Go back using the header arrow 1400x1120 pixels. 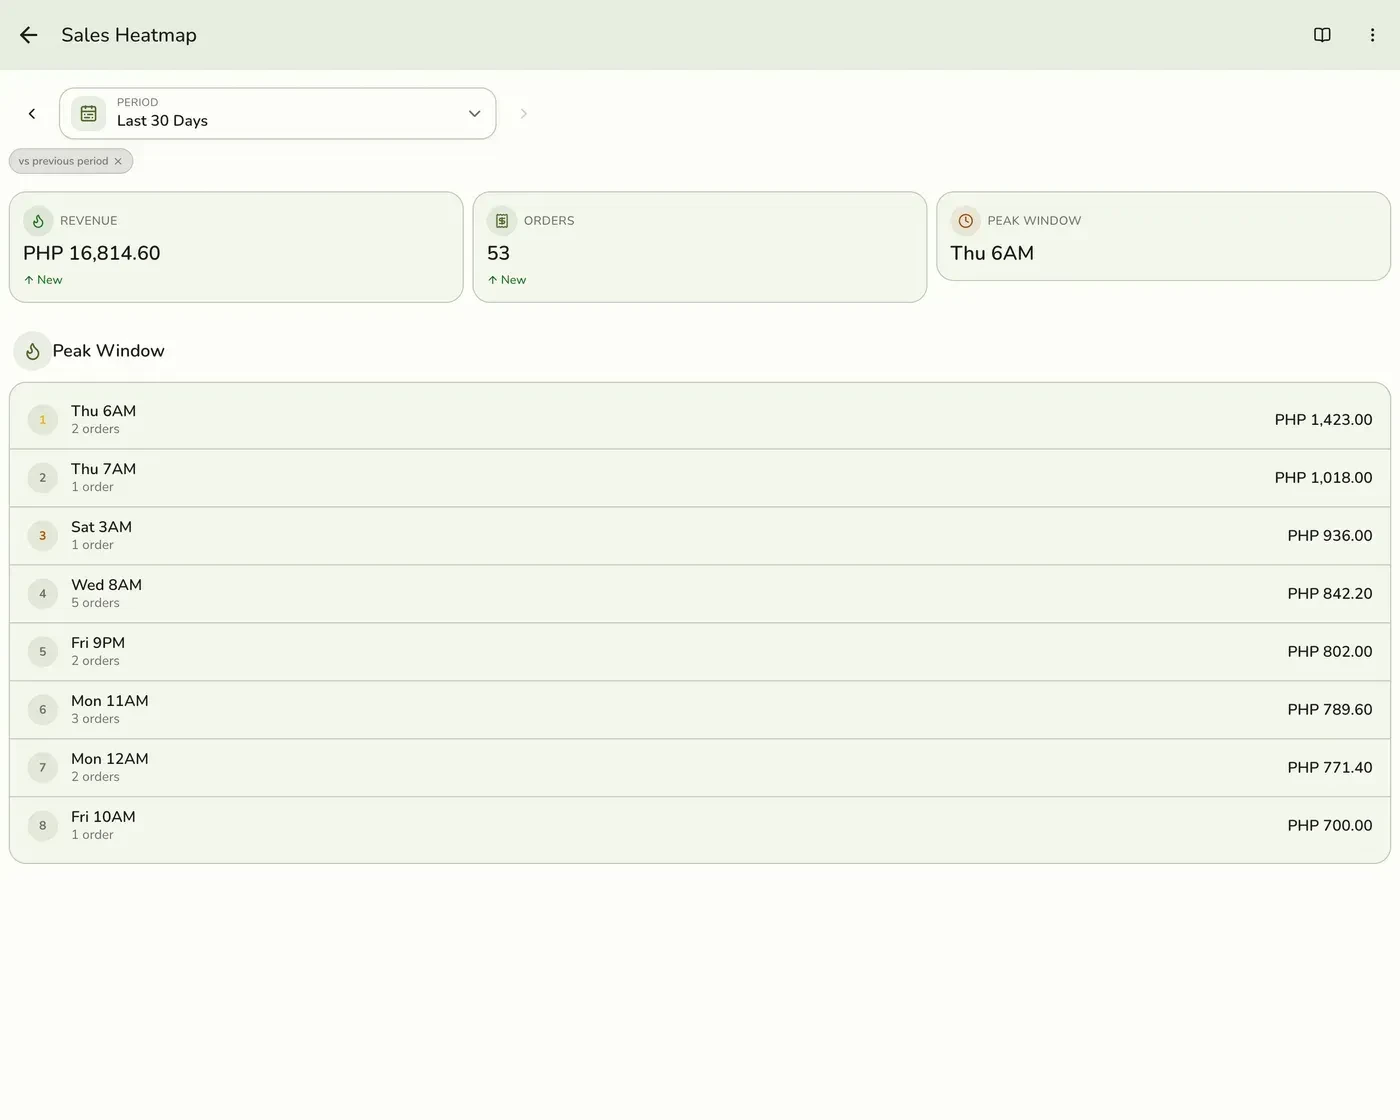(28, 35)
